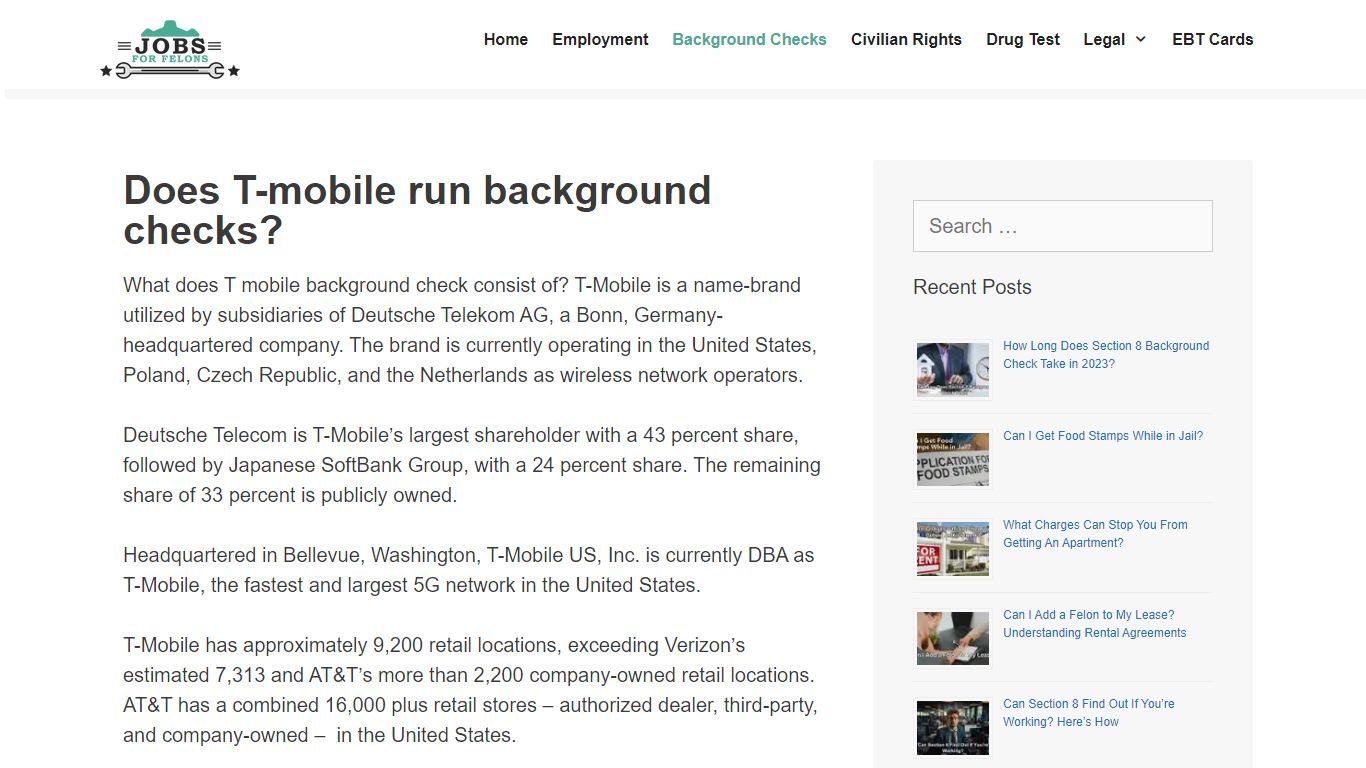Viewport: 1366px width, 768px height.
Task: Click the For Rent sign thumbnail
Action: (x=953, y=548)
